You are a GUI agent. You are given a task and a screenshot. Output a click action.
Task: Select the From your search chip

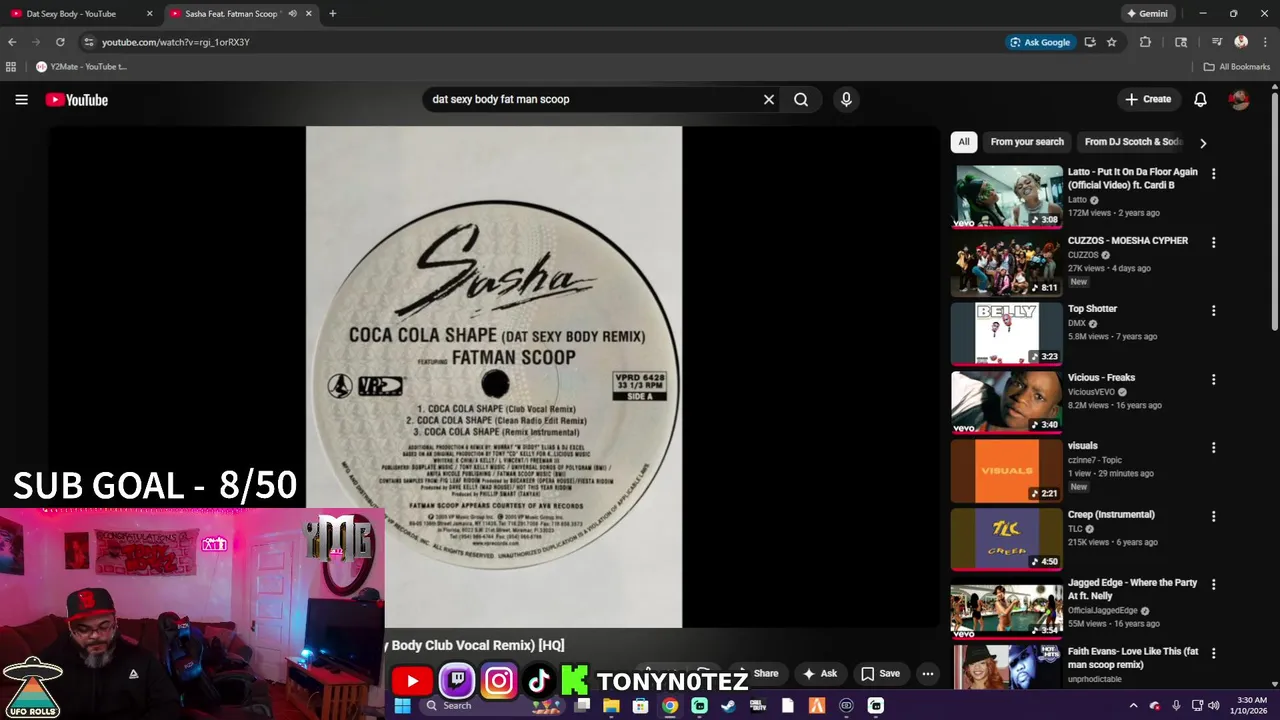(x=1027, y=142)
